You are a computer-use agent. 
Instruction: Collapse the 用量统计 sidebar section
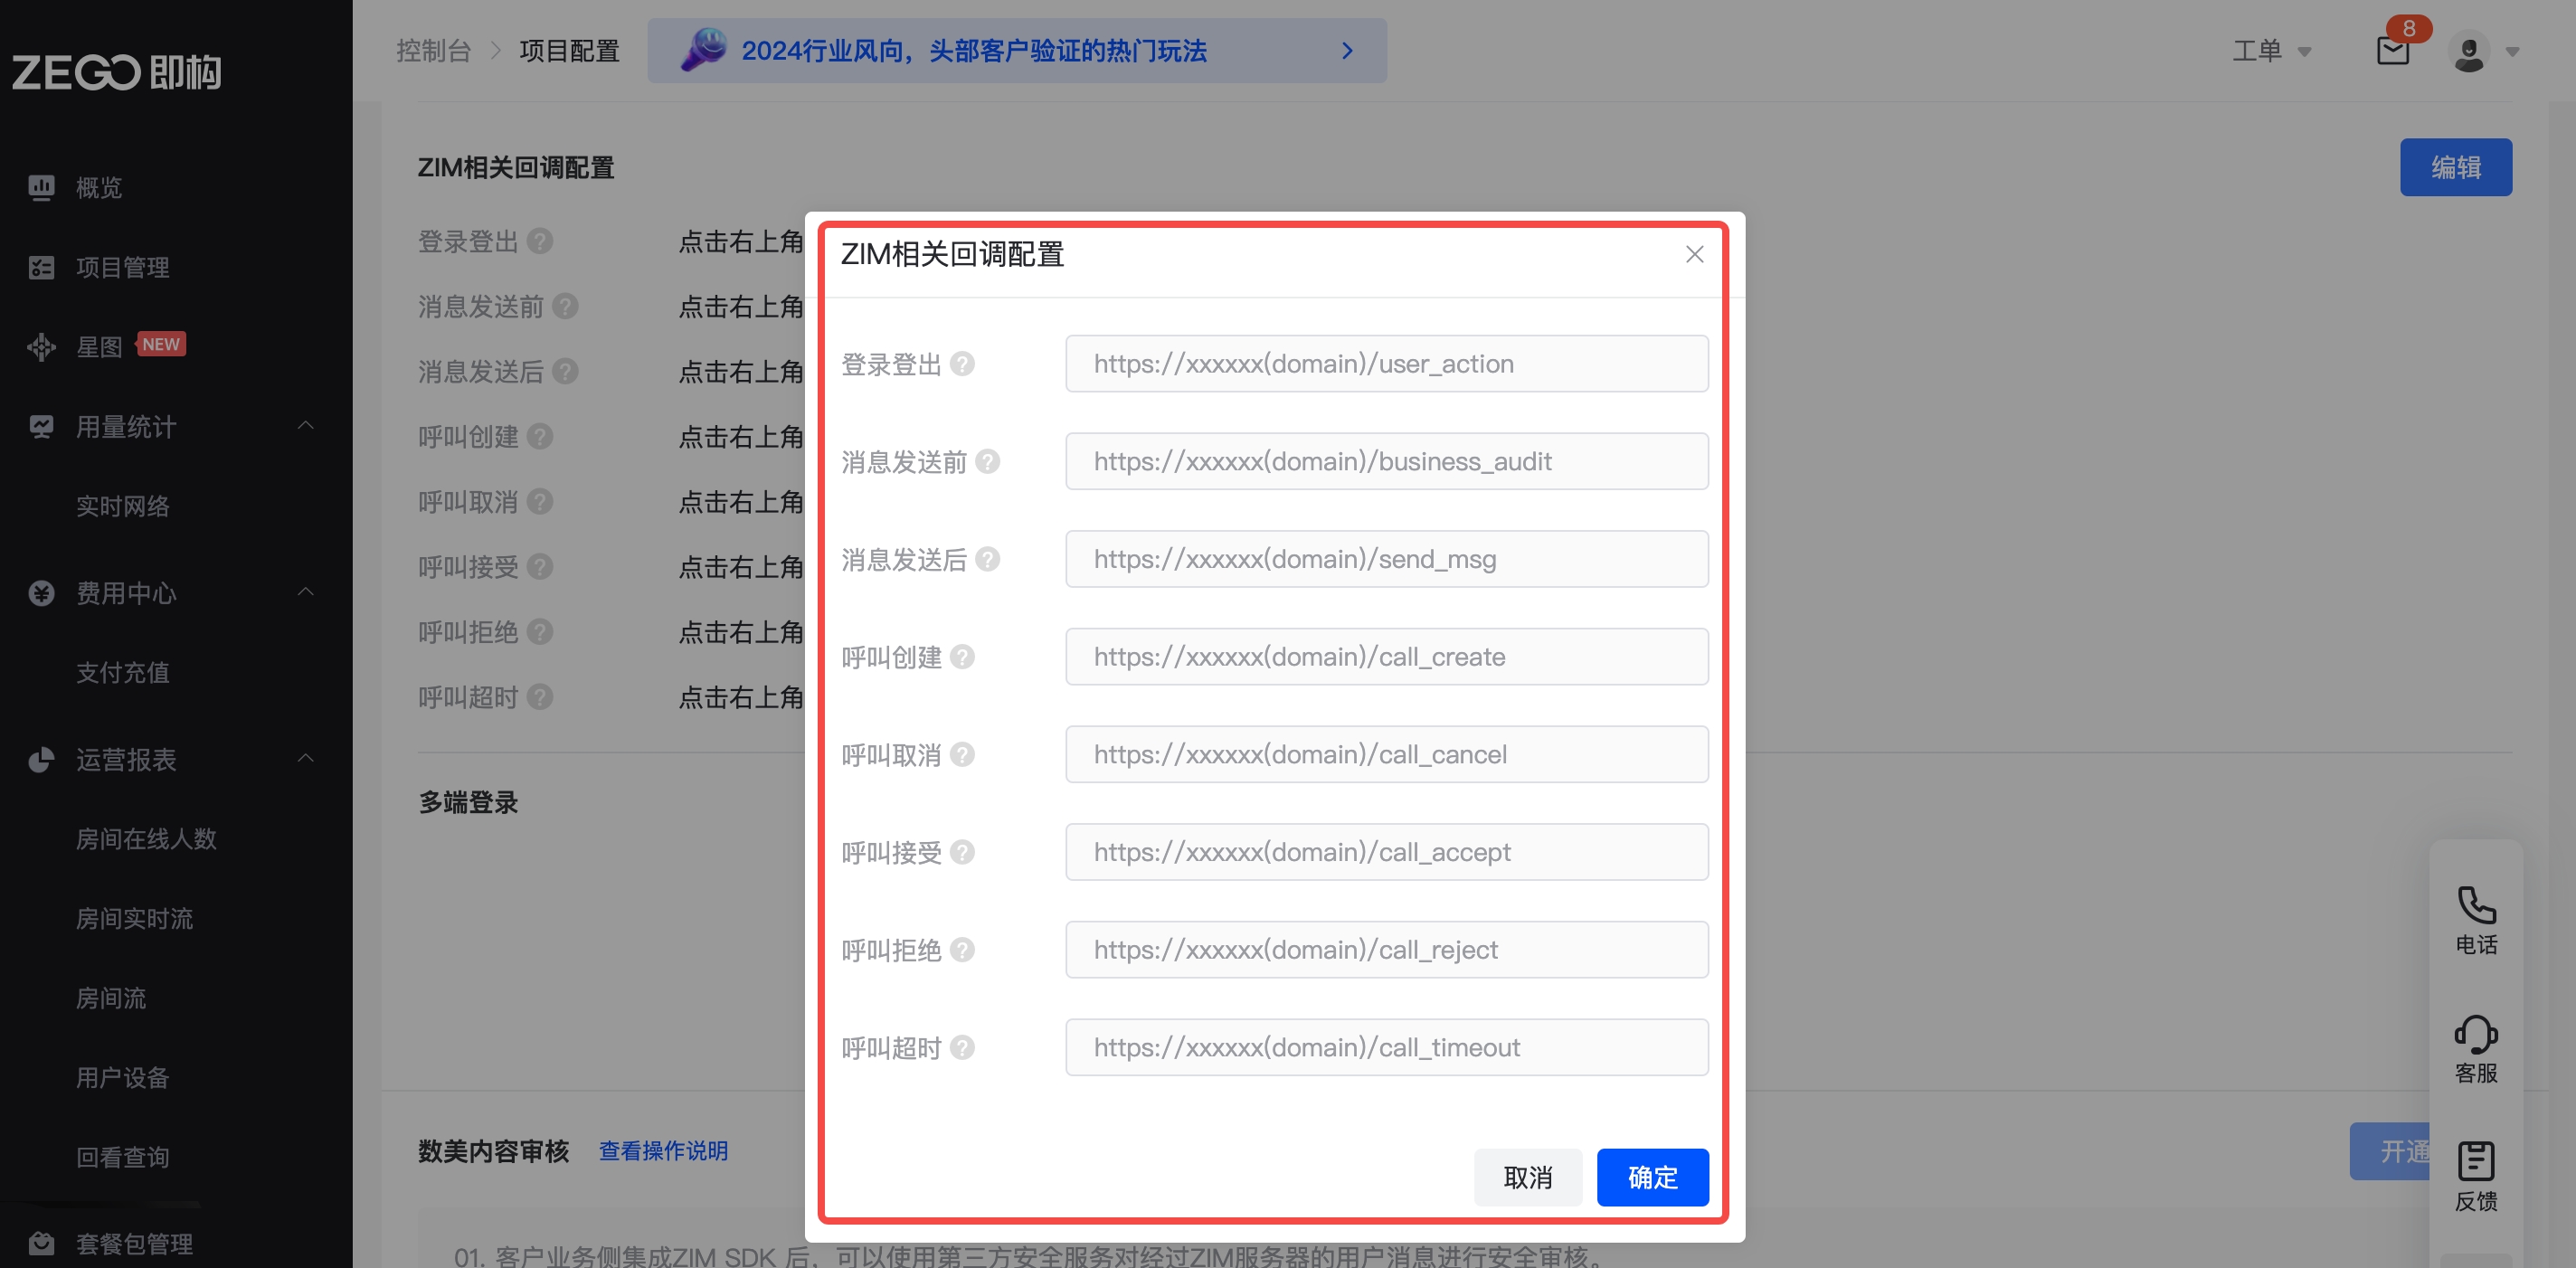[x=306, y=426]
